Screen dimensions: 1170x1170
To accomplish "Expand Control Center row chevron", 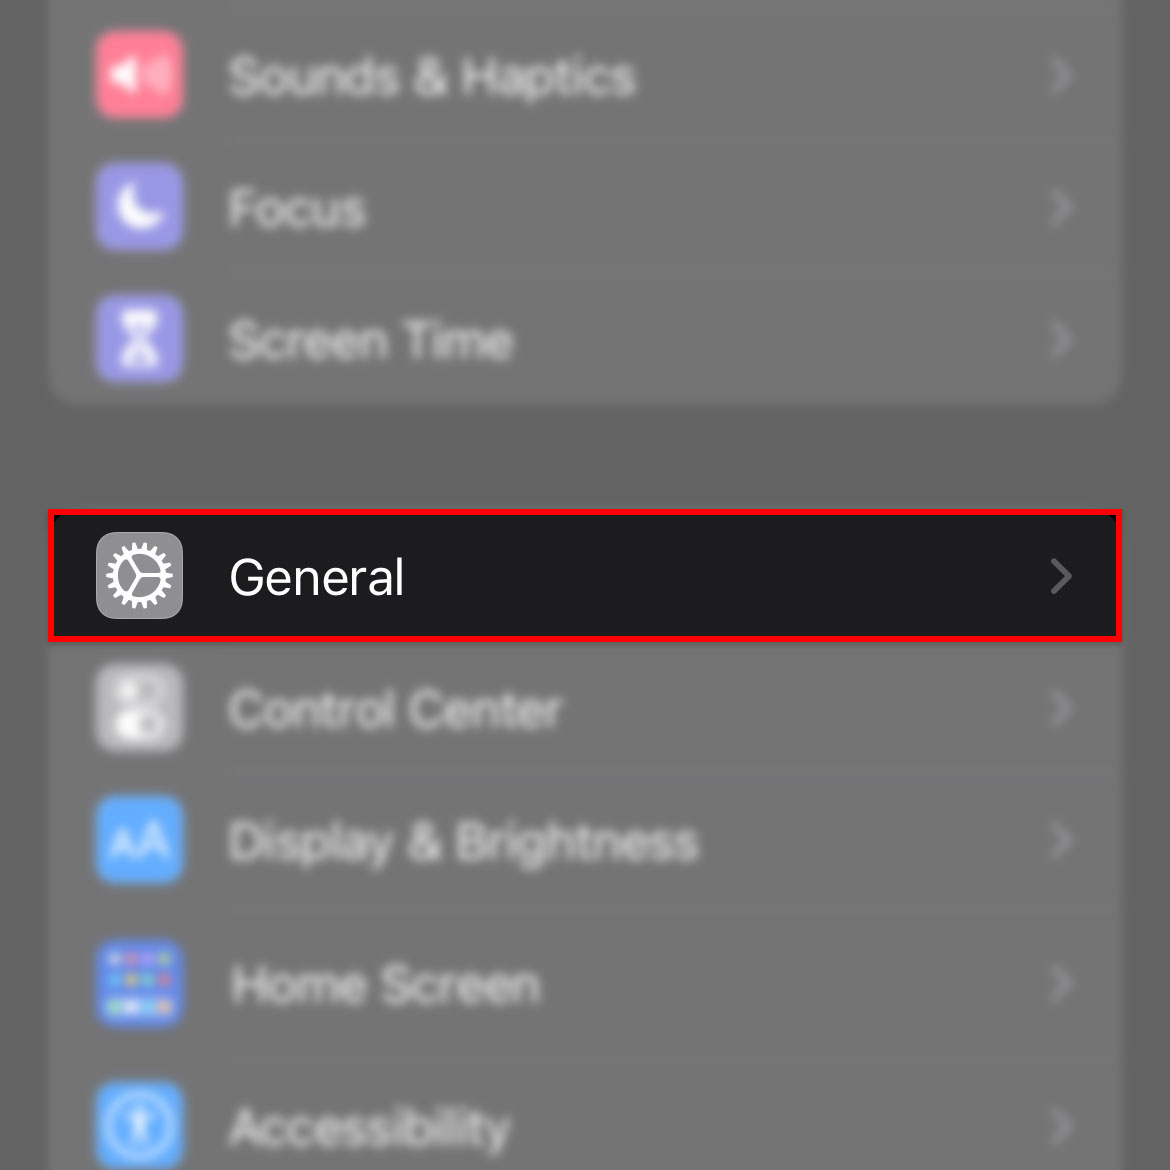I will (1061, 708).
